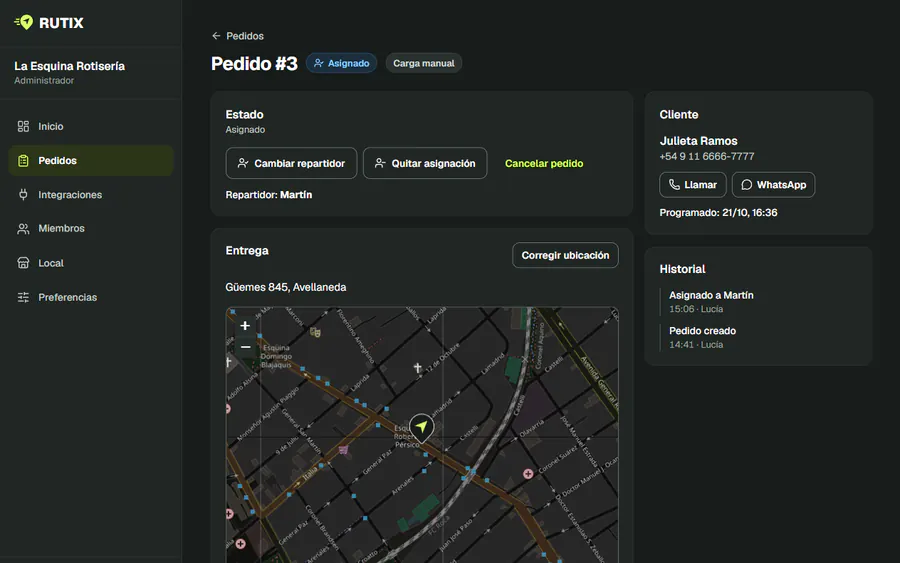Open WhatsApp chat with client
The width and height of the screenshot is (900, 563).
[774, 185]
